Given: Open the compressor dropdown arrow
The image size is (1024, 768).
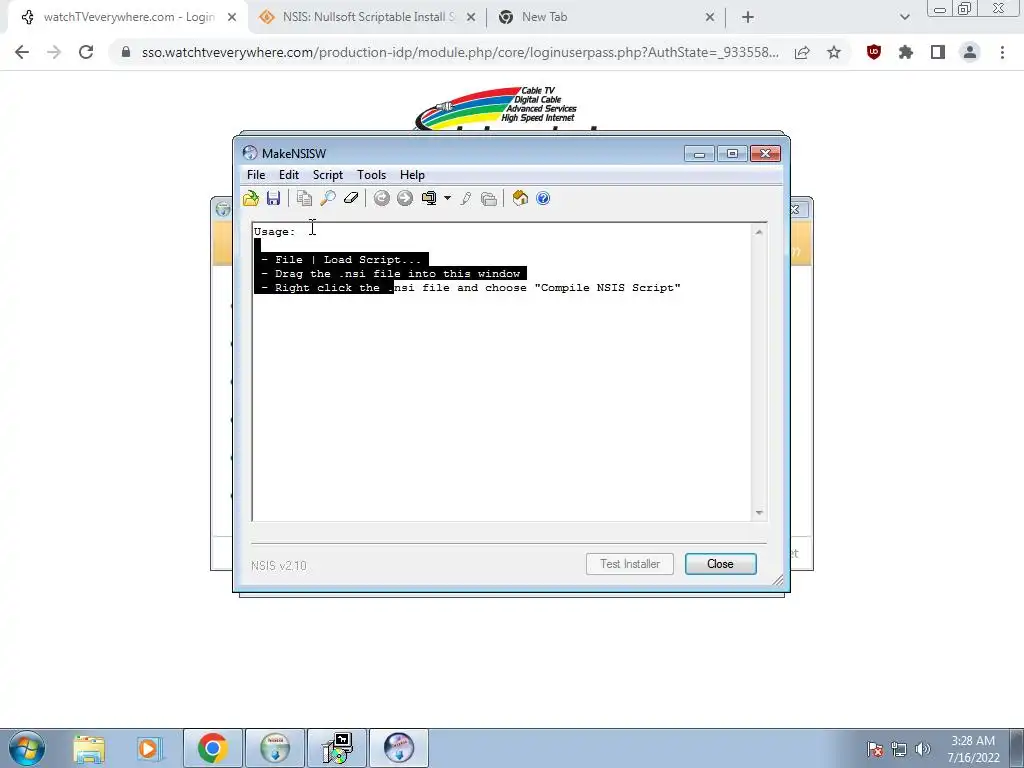Looking at the screenshot, I should [x=447, y=199].
